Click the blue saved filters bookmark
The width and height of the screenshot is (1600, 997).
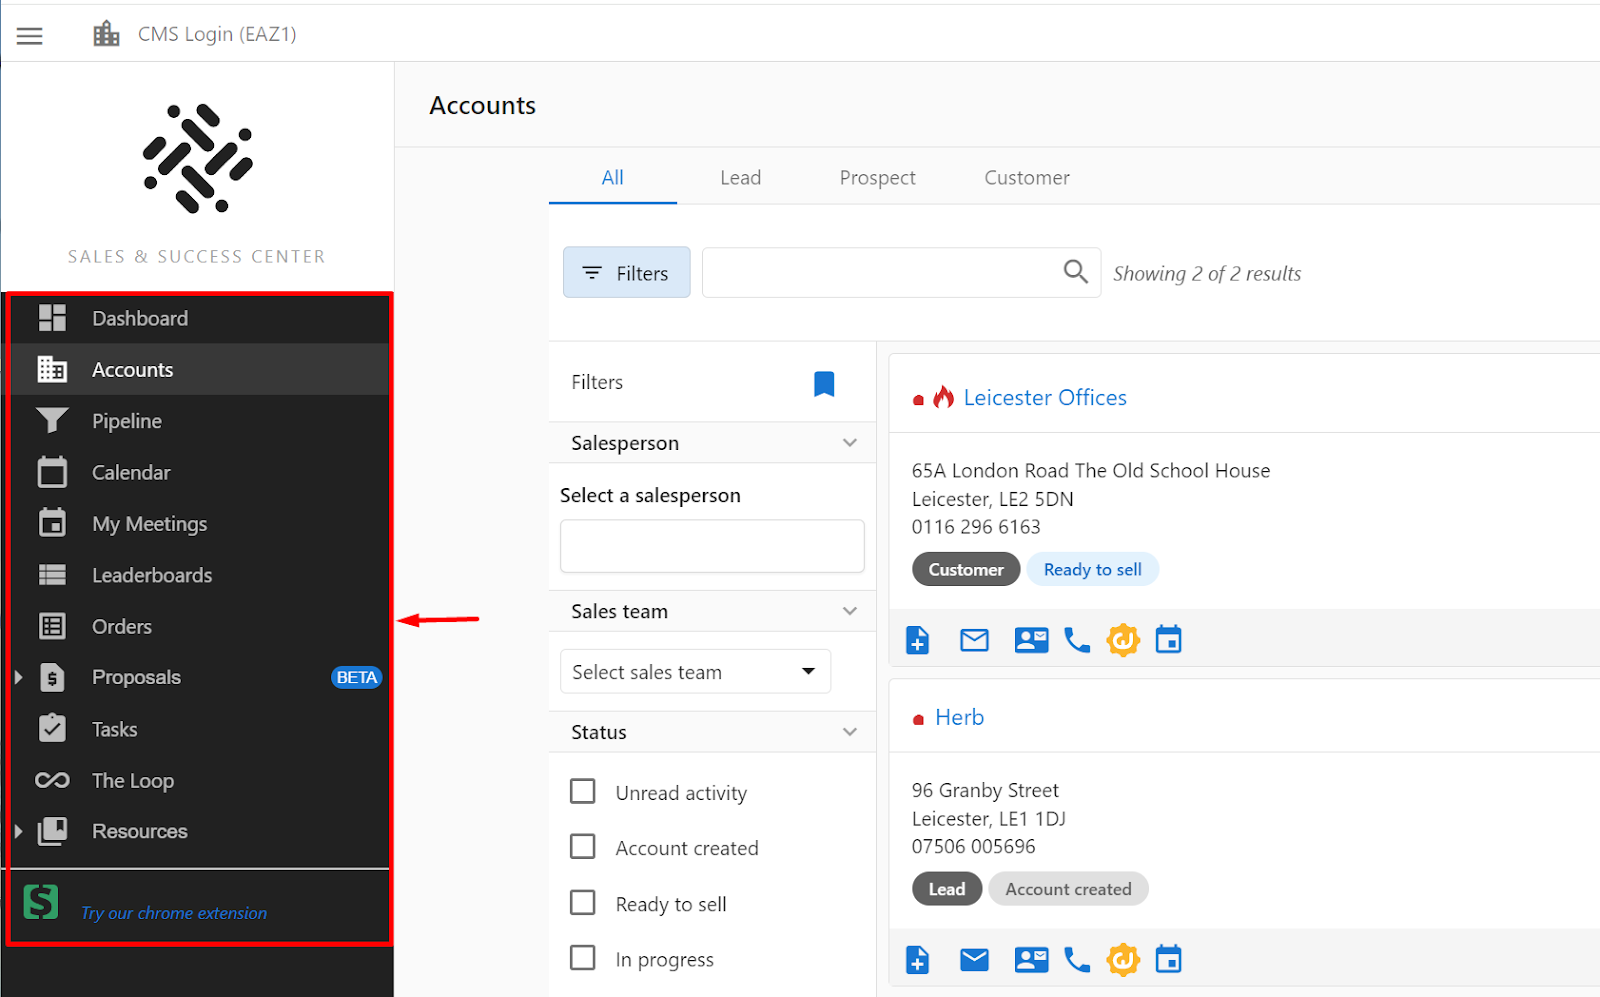pyautogui.click(x=824, y=384)
